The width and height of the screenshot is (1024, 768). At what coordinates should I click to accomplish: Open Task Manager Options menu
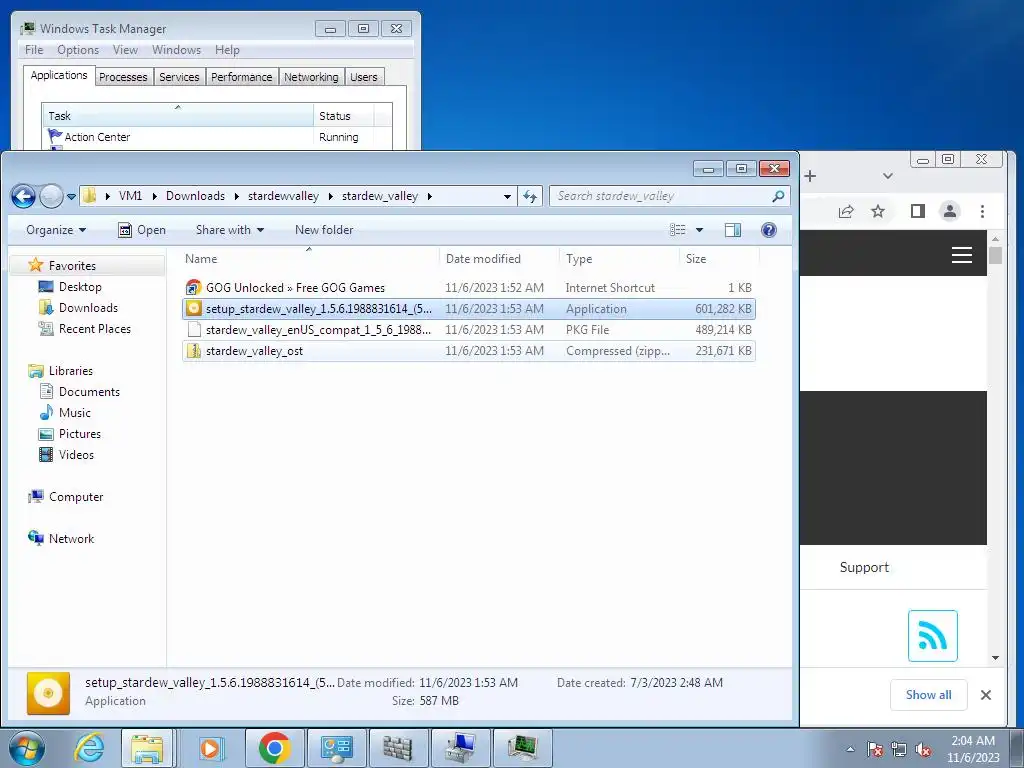tap(78, 50)
